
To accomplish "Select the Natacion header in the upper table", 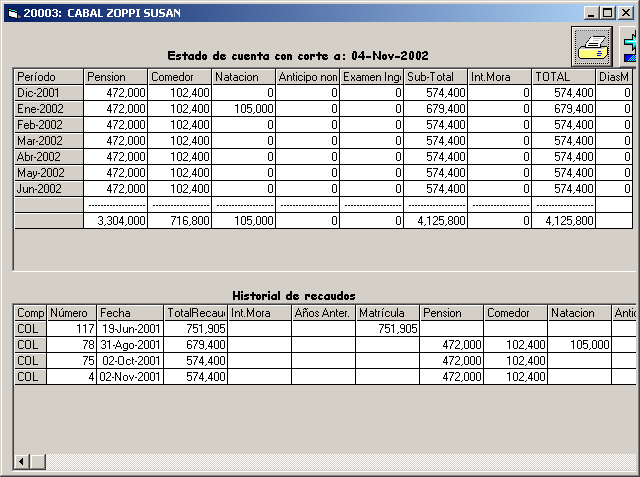I will tap(243, 77).
